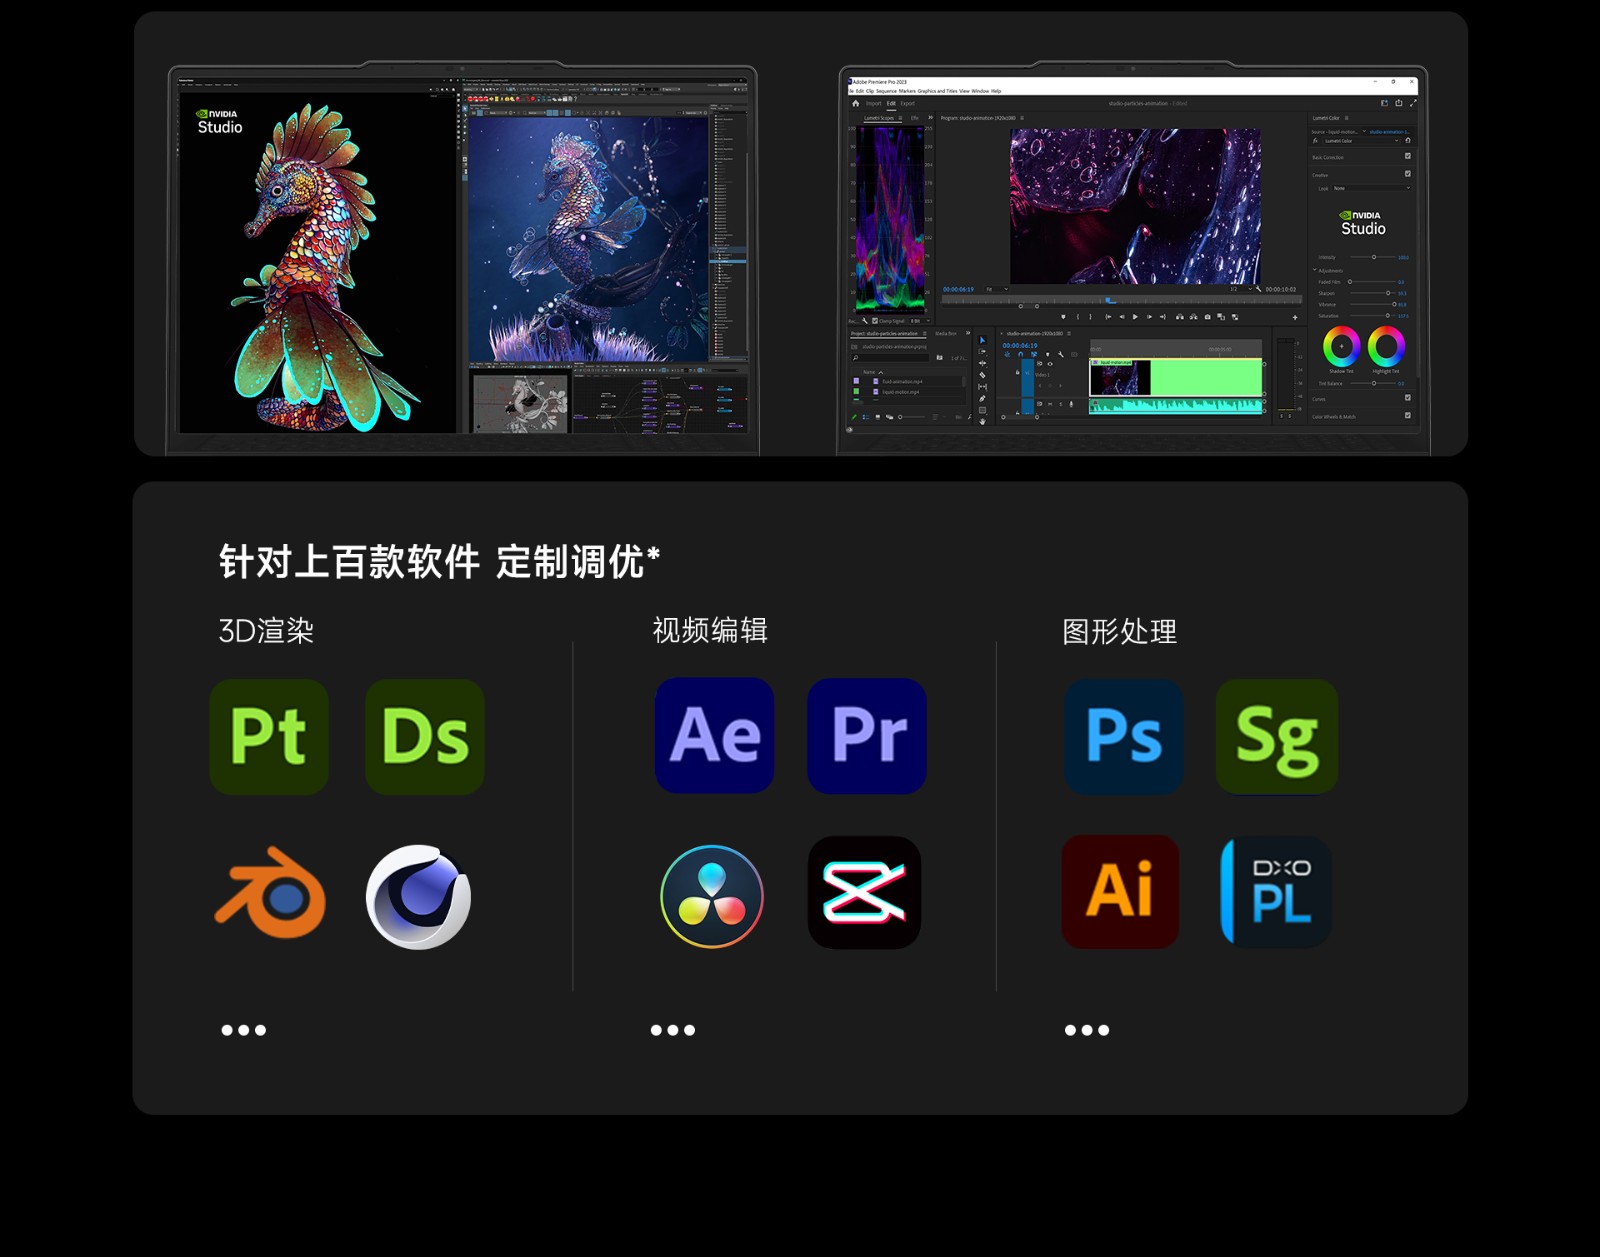Open the Markers menu in Premiere
1600x1257 pixels.
[907, 91]
